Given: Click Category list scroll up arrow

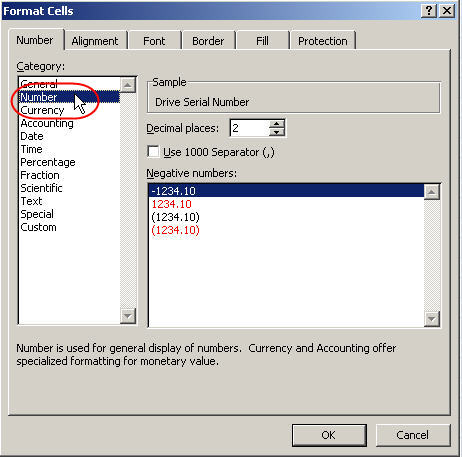Looking at the screenshot, I should 128,85.
